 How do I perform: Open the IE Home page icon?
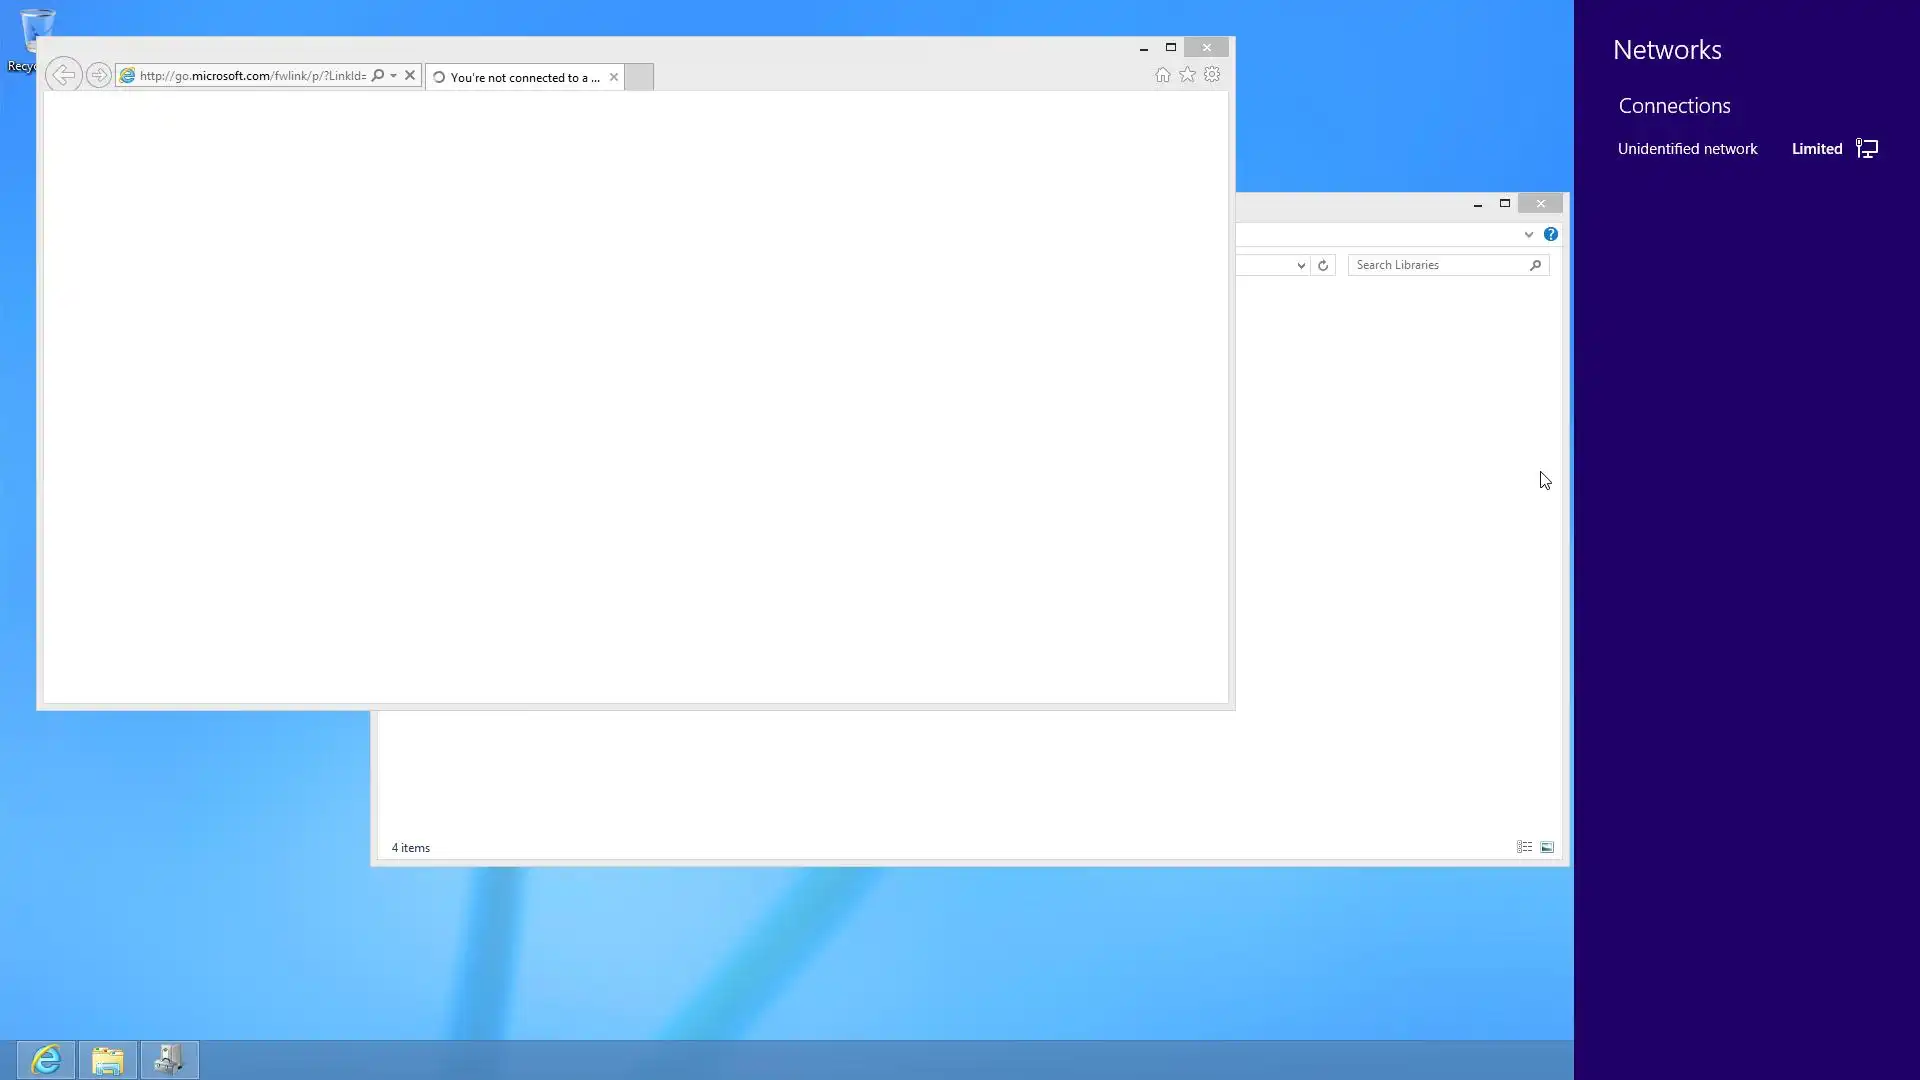coord(1162,75)
